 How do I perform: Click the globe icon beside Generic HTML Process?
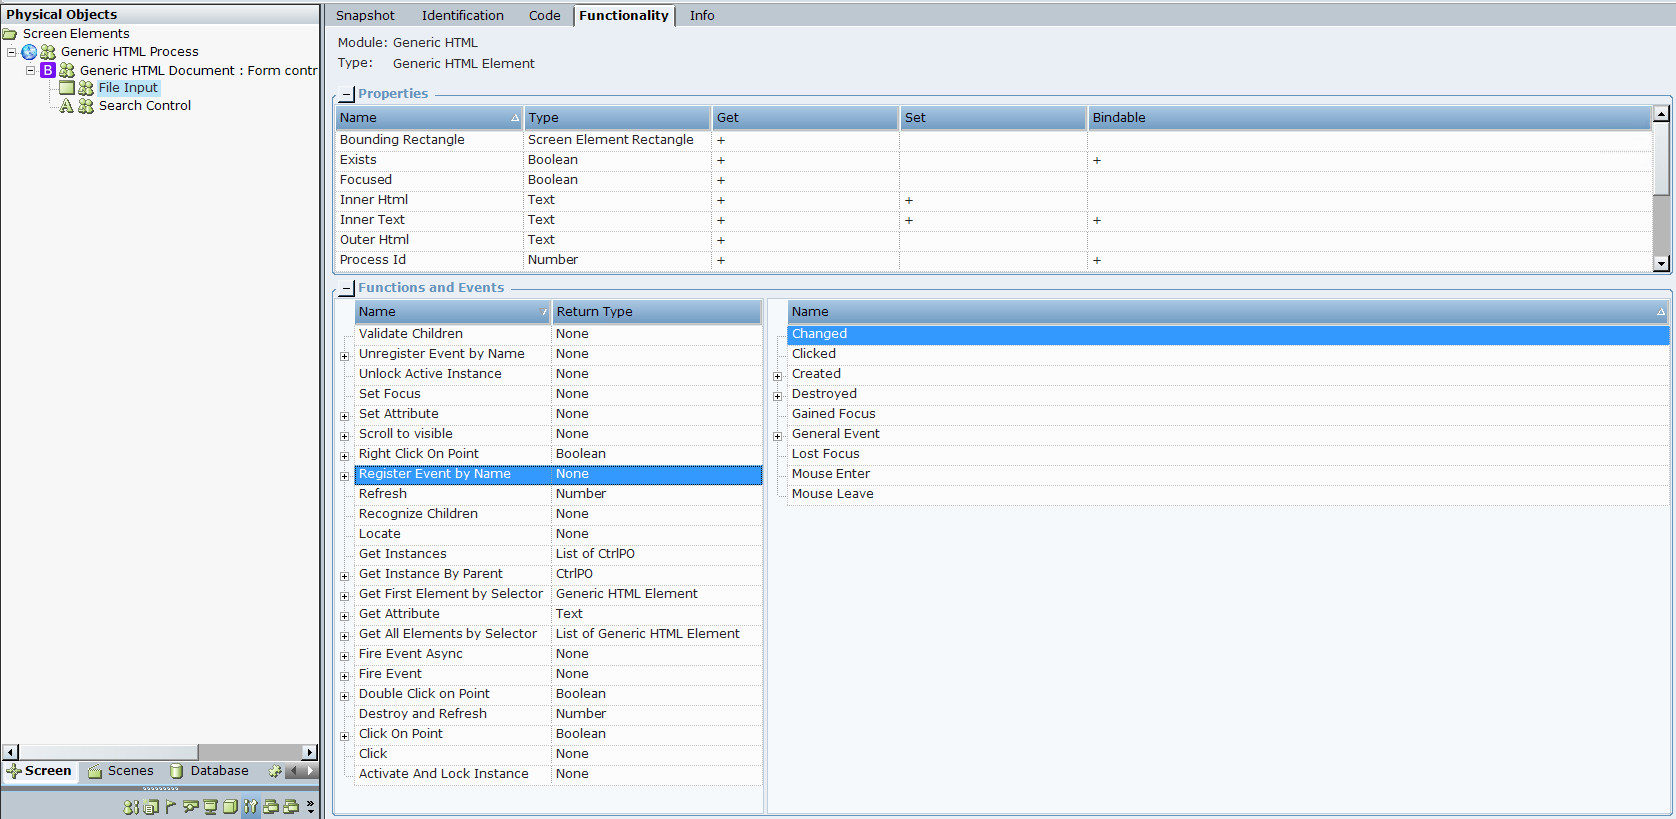tap(29, 52)
